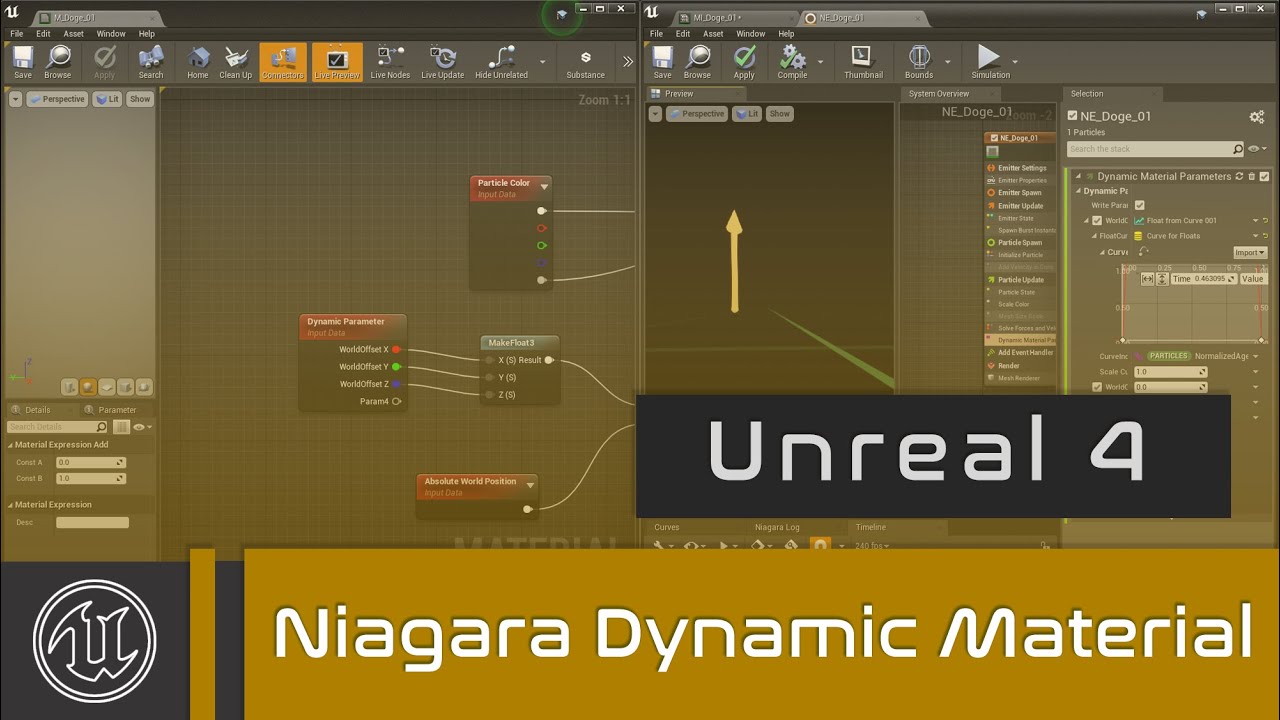The width and height of the screenshot is (1280, 720).
Task: Click Show in the material preview viewport
Action: (140, 99)
